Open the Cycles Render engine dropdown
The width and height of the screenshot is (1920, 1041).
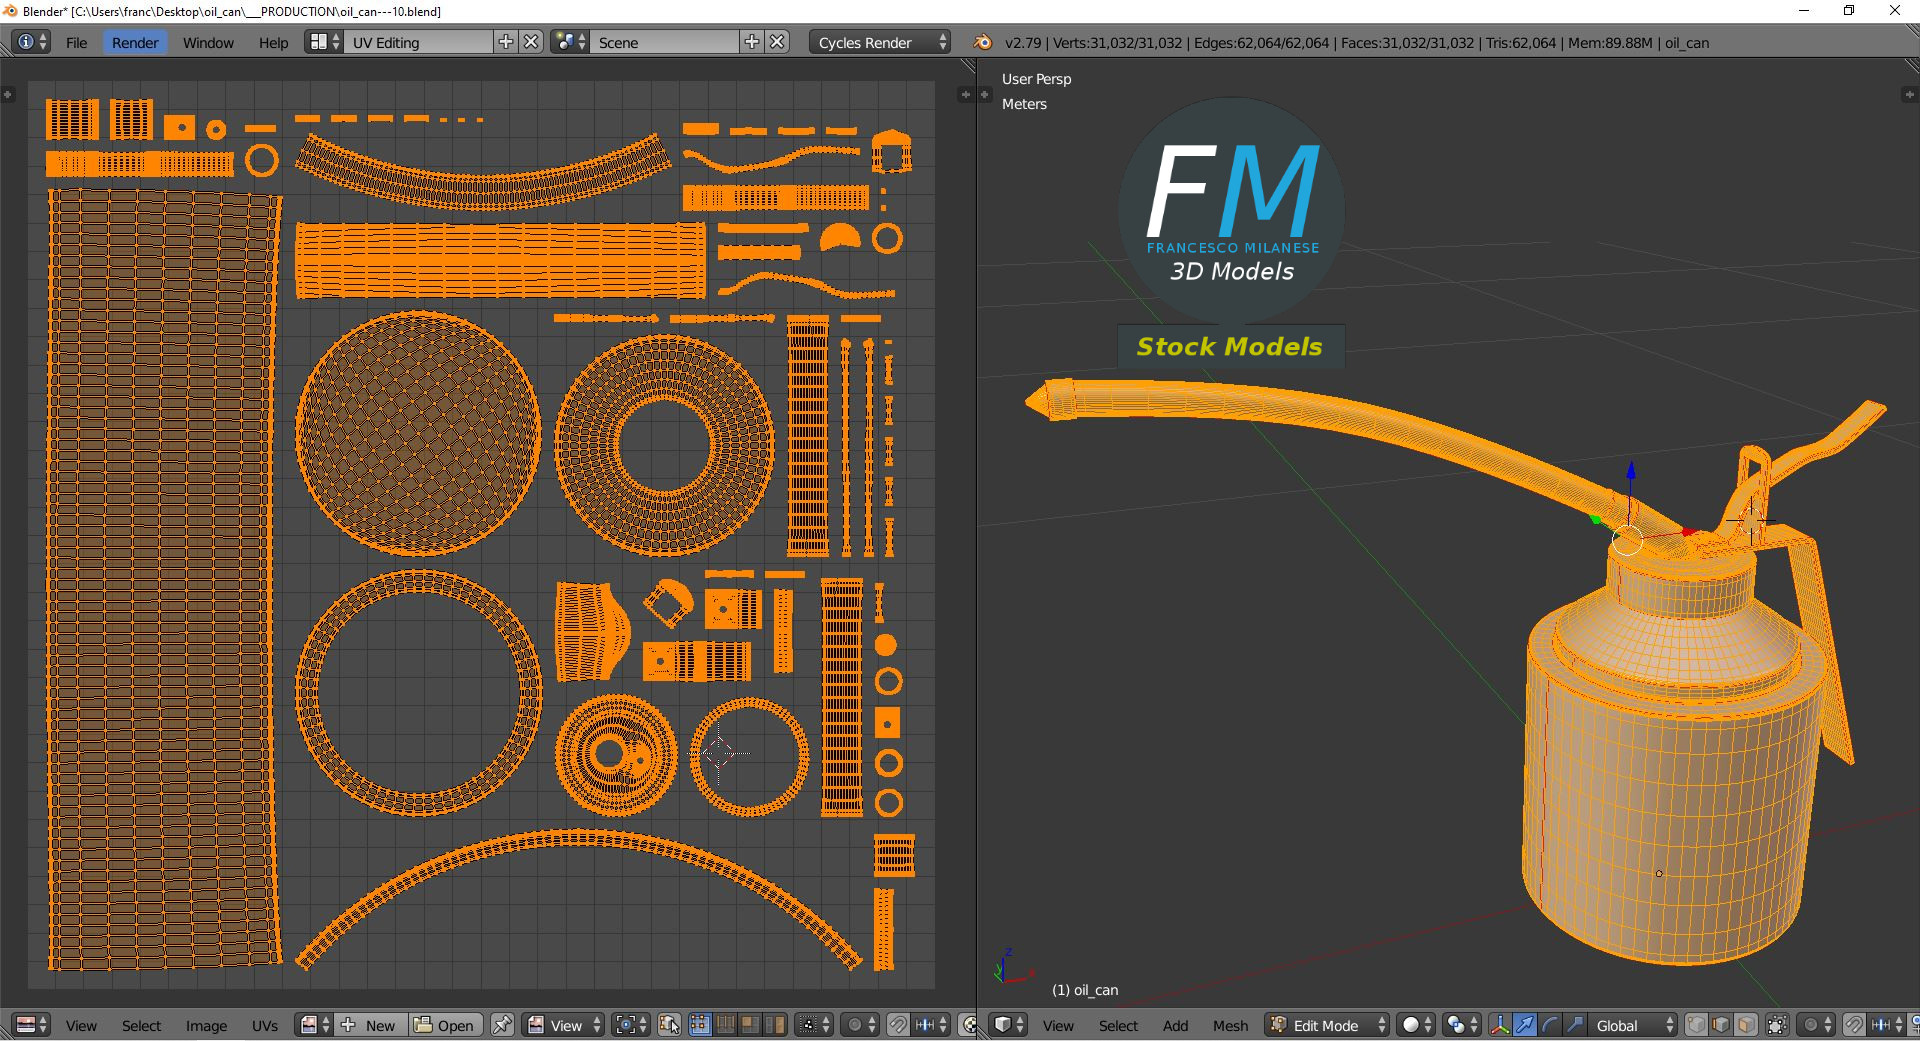(880, 42)
